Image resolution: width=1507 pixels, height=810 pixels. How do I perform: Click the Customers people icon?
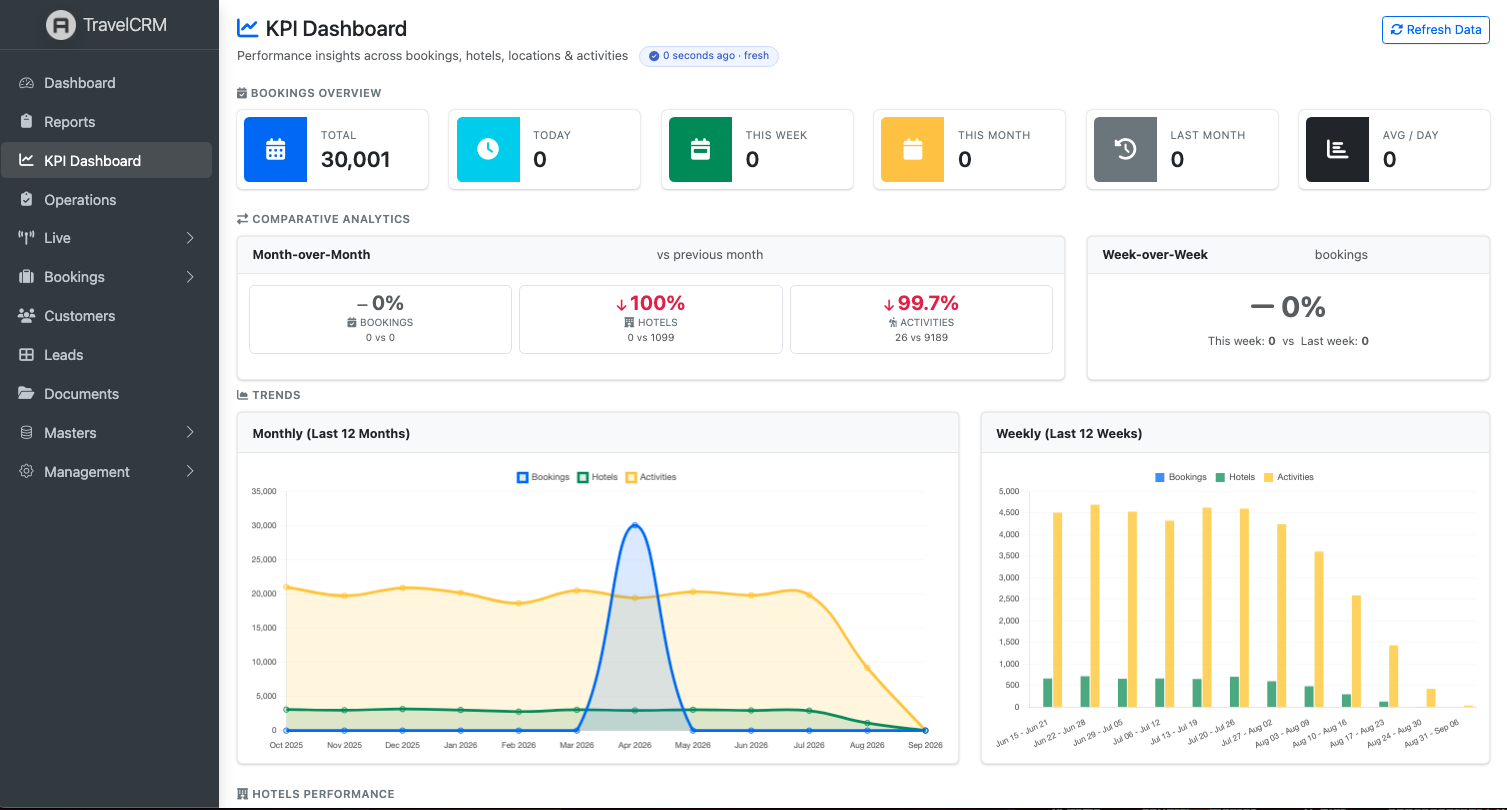click(26, 316)
